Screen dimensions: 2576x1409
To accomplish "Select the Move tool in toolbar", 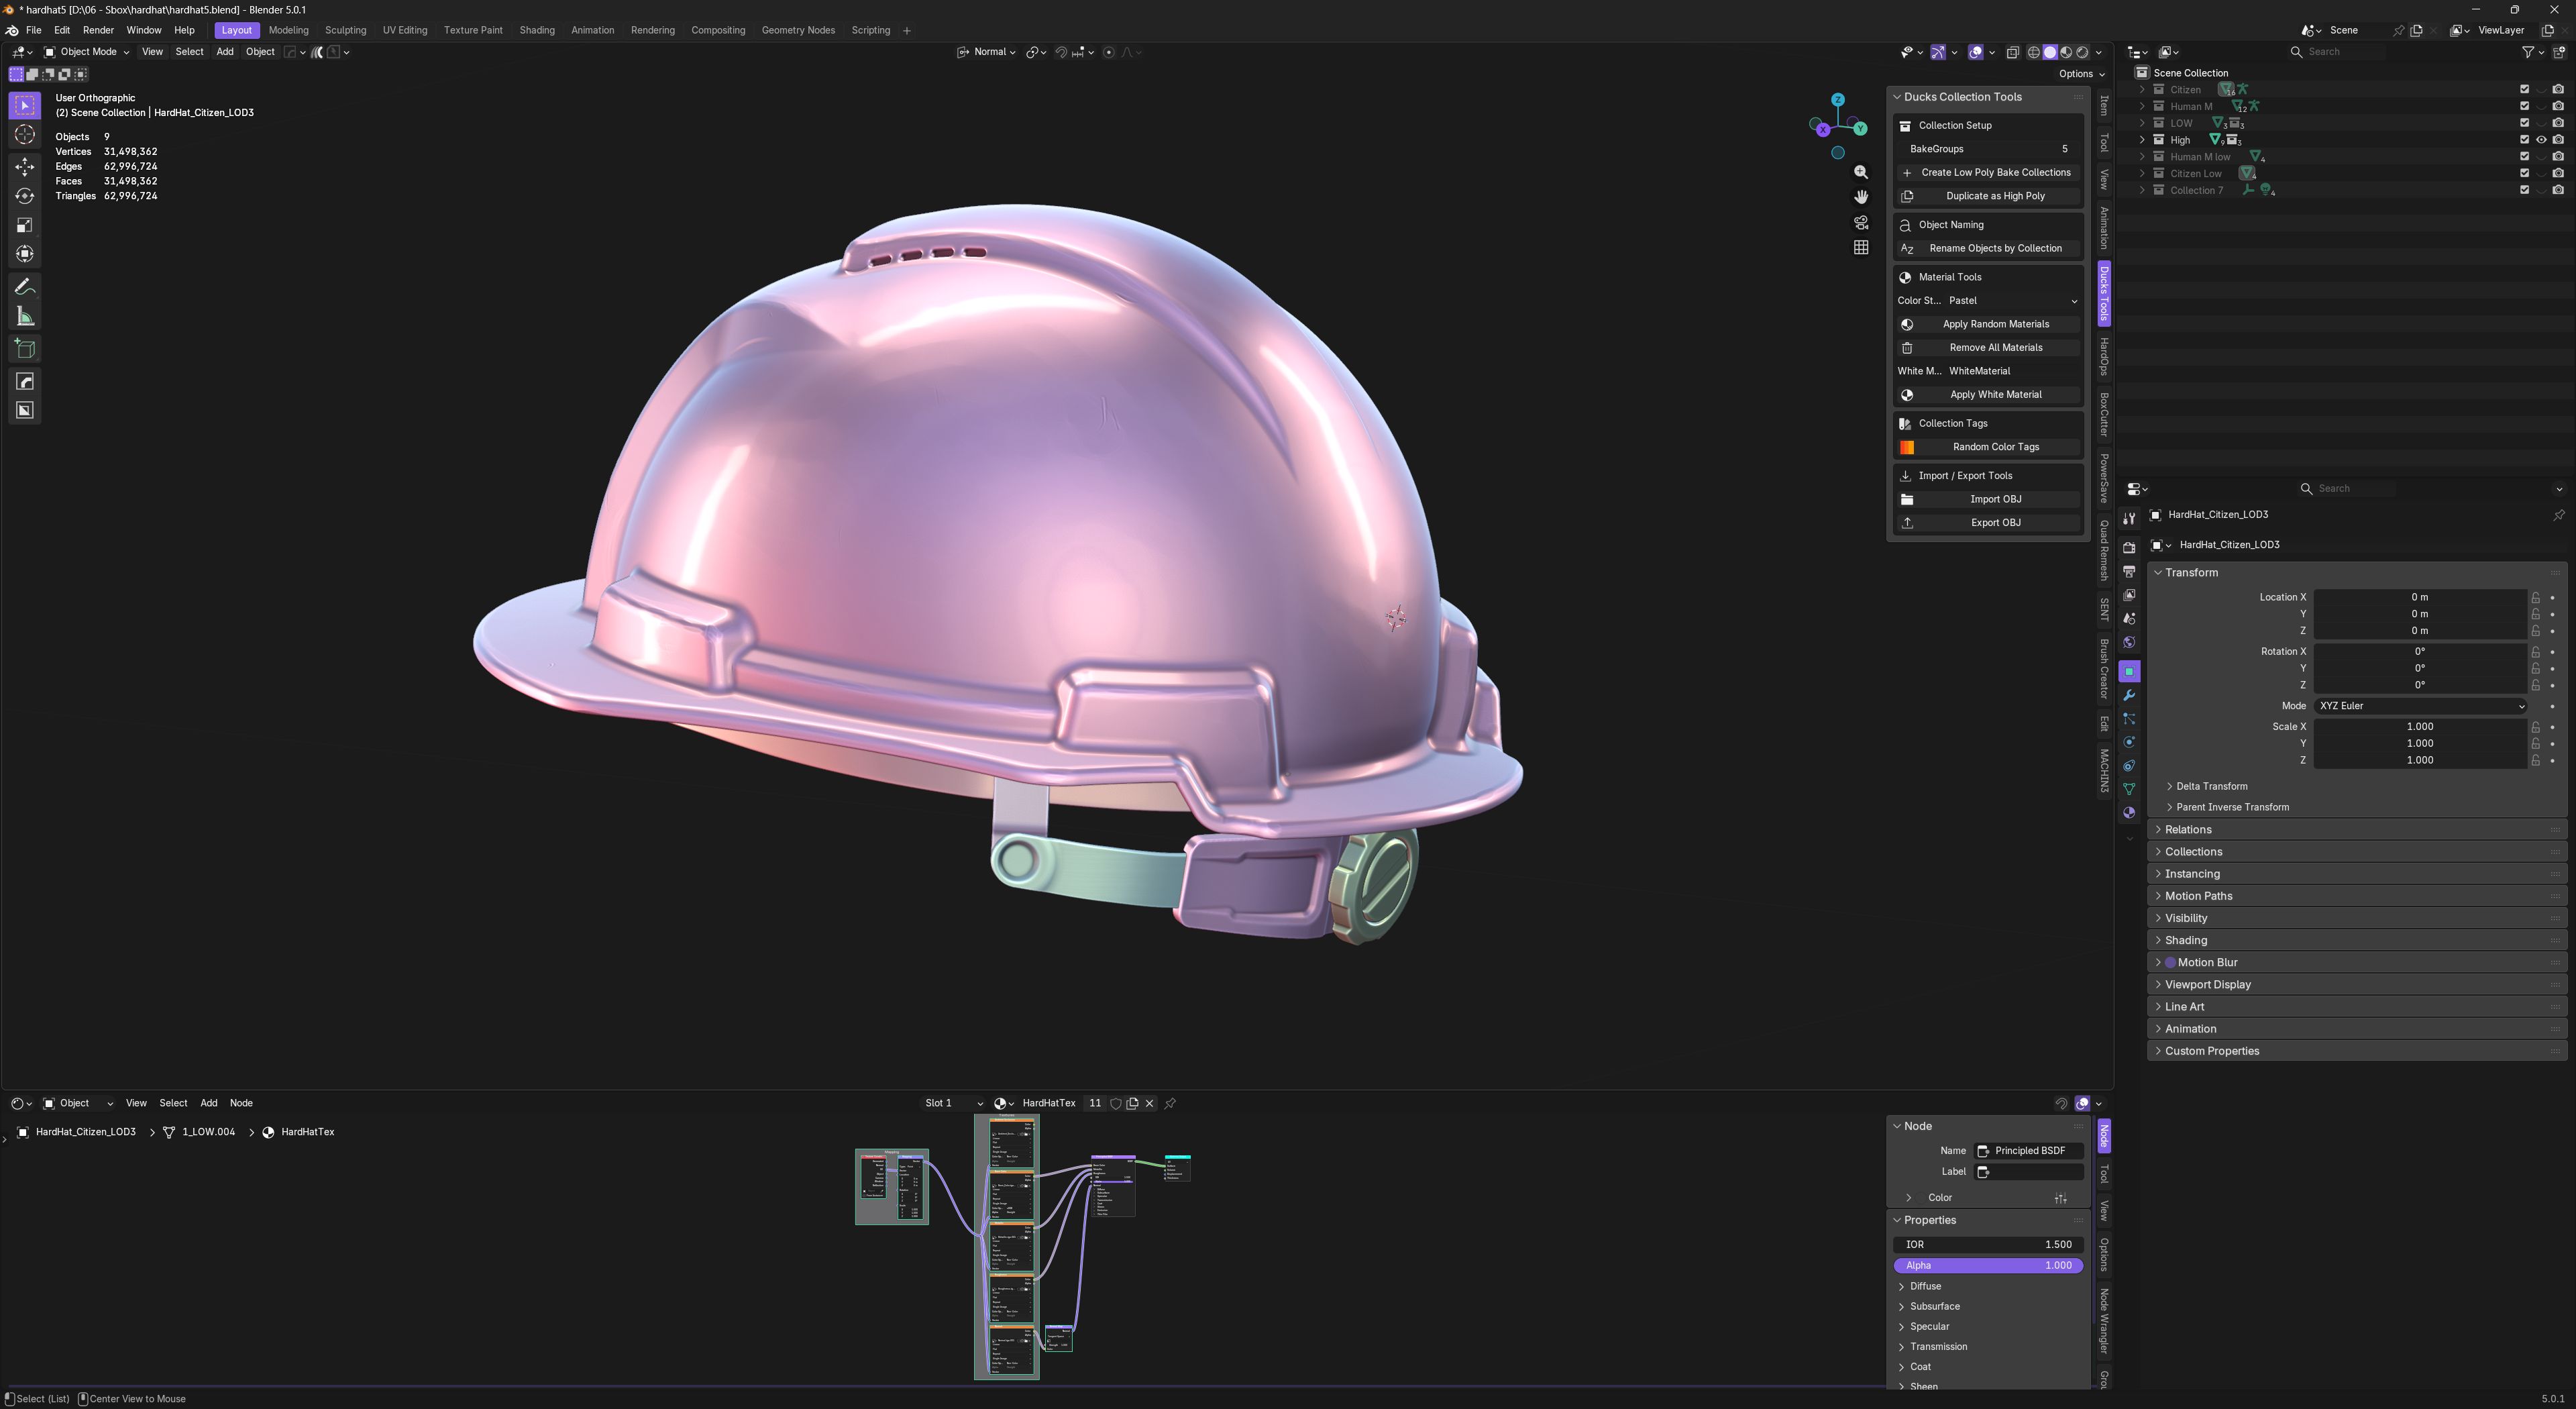I will pos(25,167).
